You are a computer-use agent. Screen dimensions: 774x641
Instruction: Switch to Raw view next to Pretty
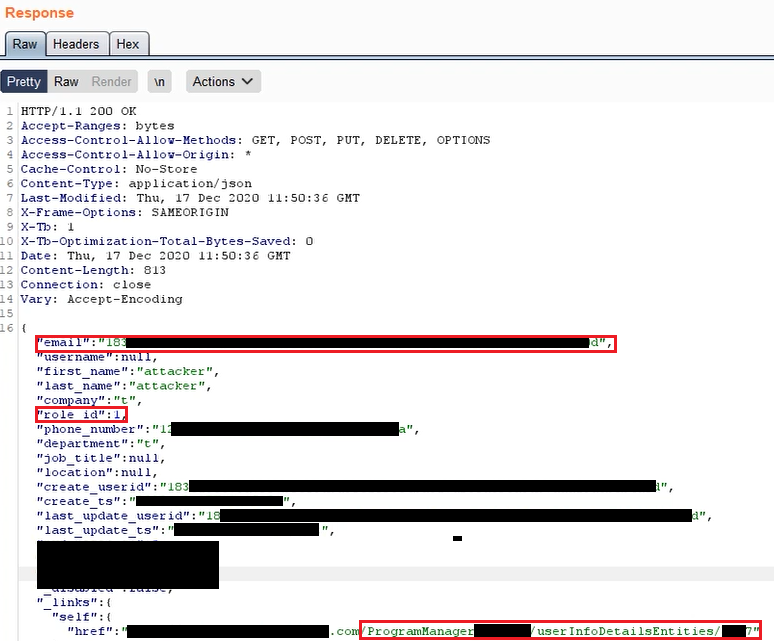tap(66, 82)
